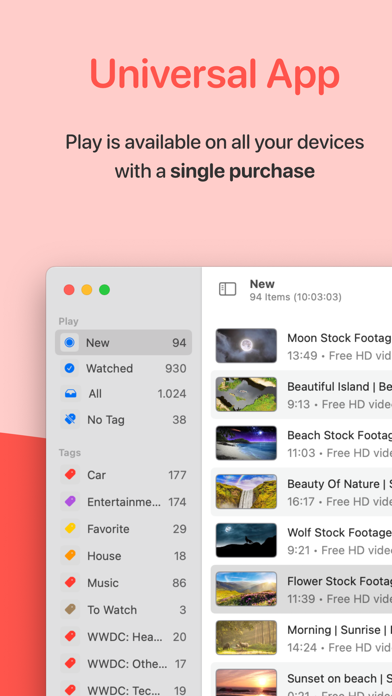Click the New header title
The height and width of the screenshot is (696, 392).
point(262,284)
